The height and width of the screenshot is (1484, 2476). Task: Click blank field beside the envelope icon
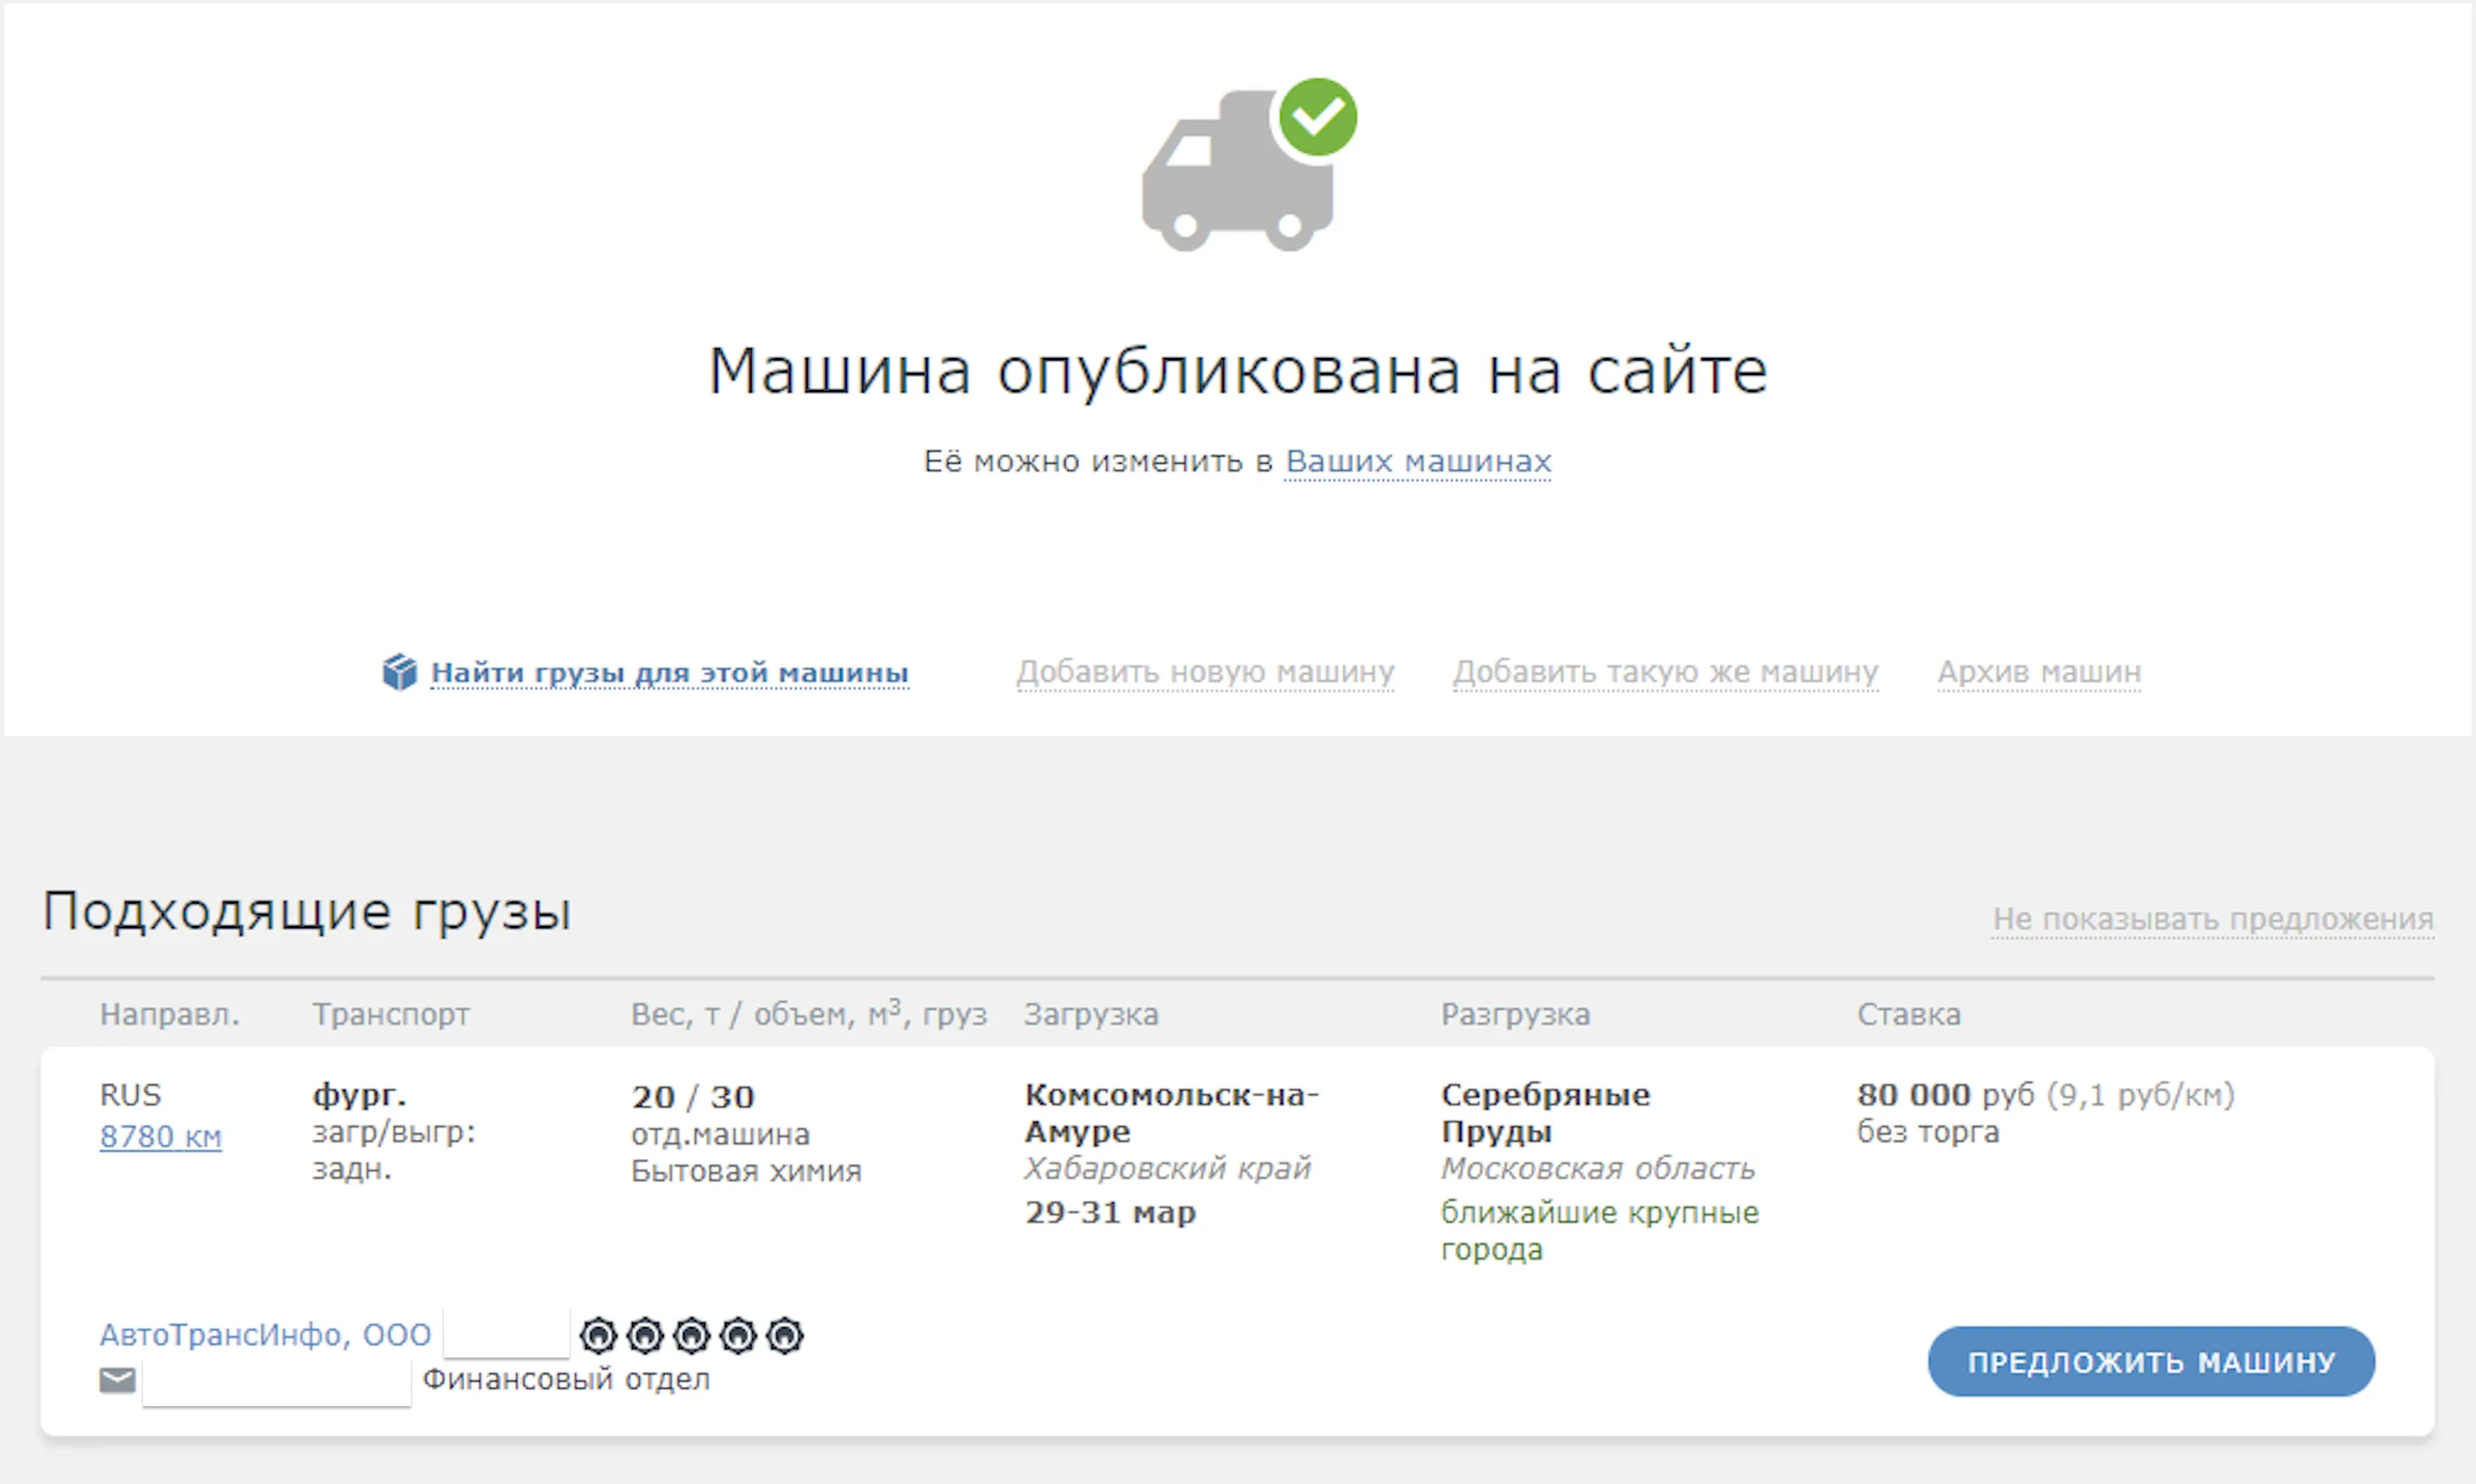pyautogui.click(x=276, y=1382)
